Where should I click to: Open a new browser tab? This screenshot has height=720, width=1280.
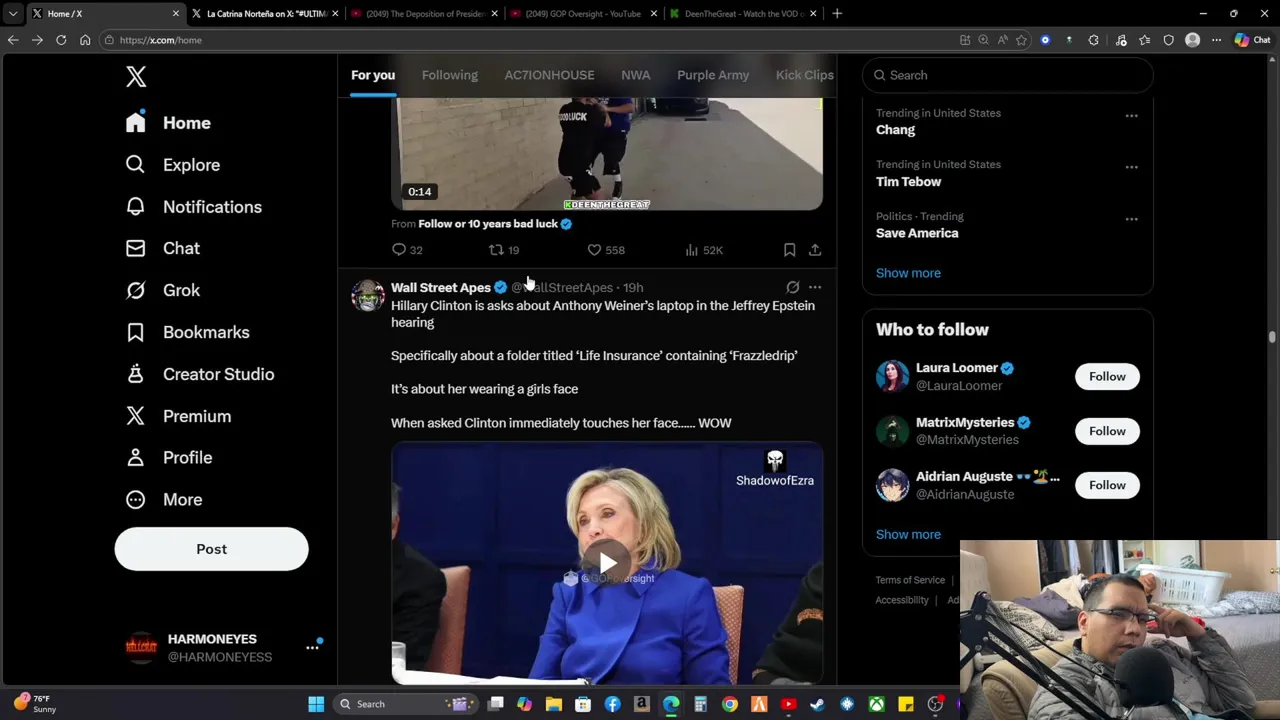point(837,14)
